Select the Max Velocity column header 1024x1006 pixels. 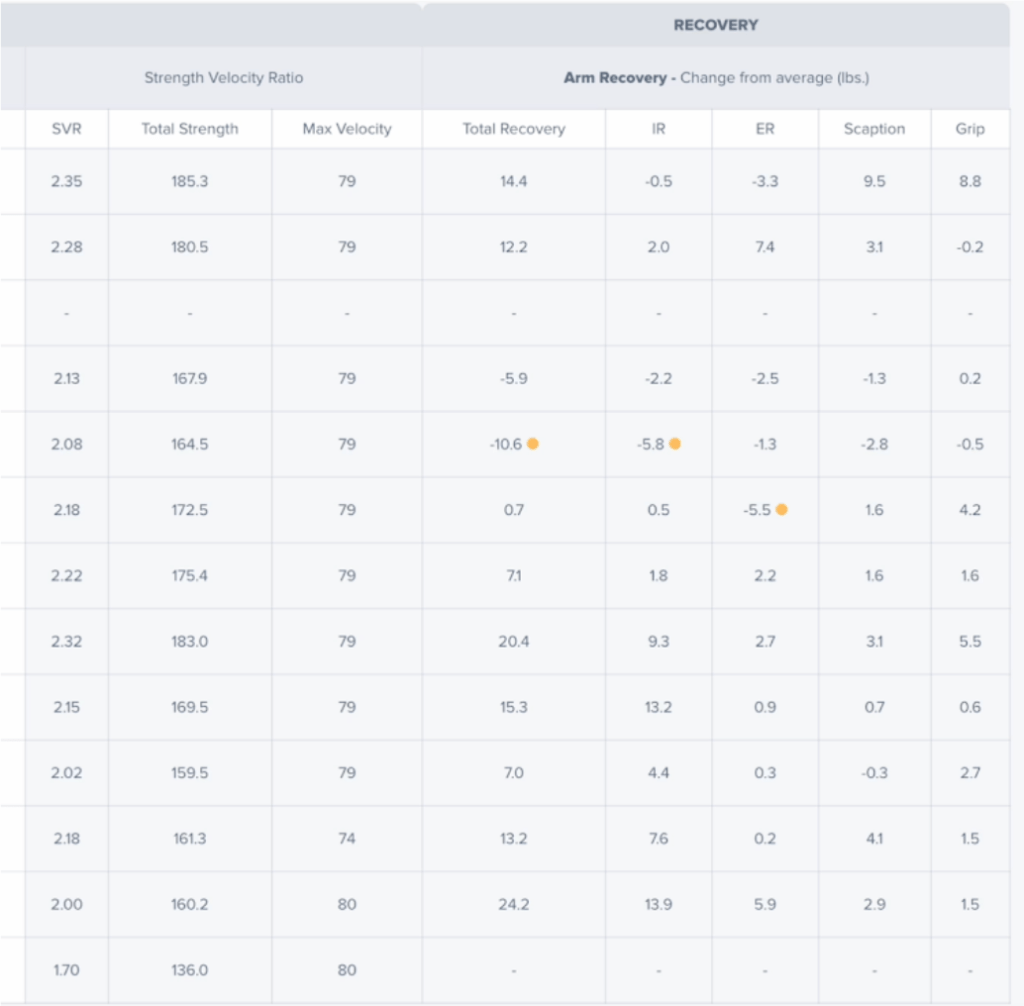[347, 129]
